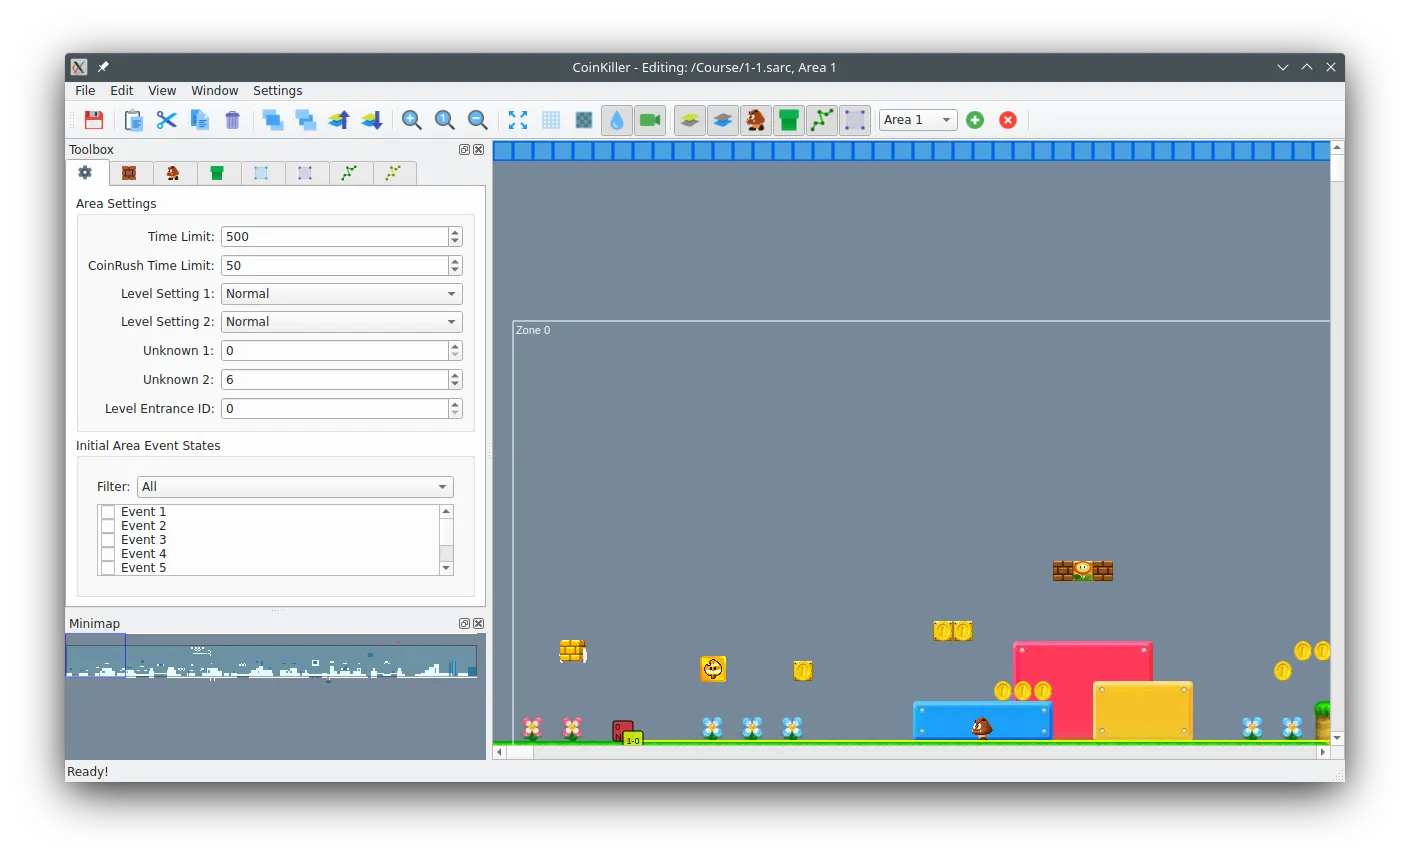Open the Level Setting 2 dropdown
The width and height of the screenshot is (1410, 859).
tap(341, 322)
